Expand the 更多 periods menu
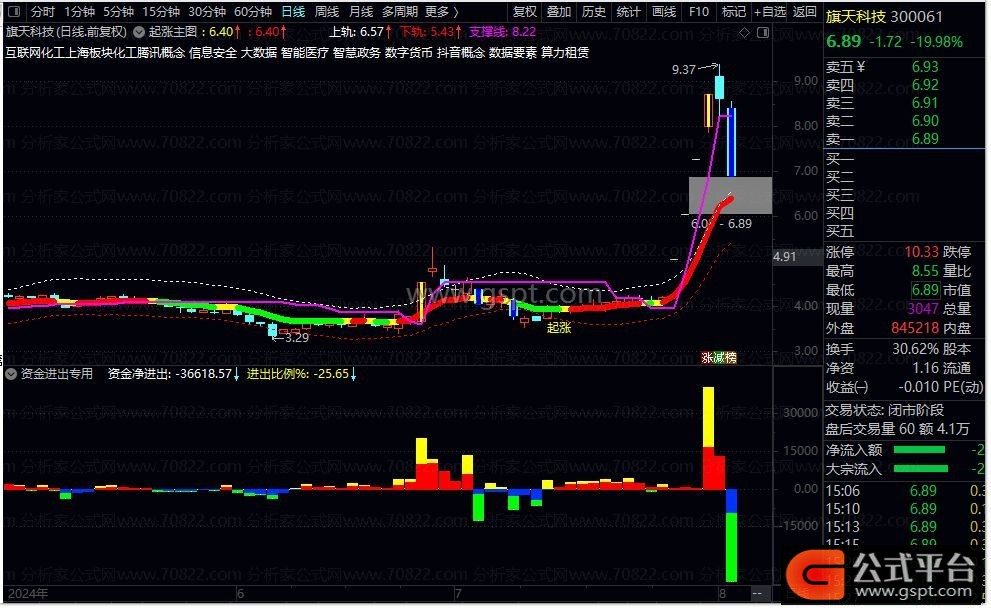This screenshot has height=608, width=991. (441, 11)
